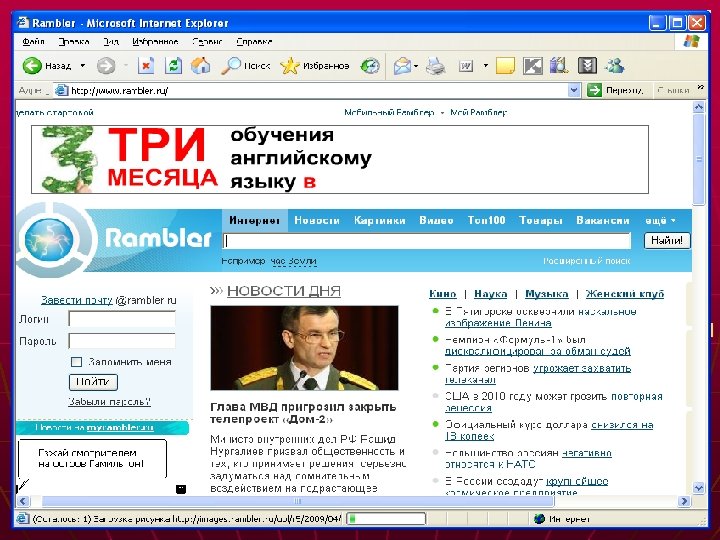Switch to the Товары tab
Screen dimensions: 720x540
tap(540, 220)
